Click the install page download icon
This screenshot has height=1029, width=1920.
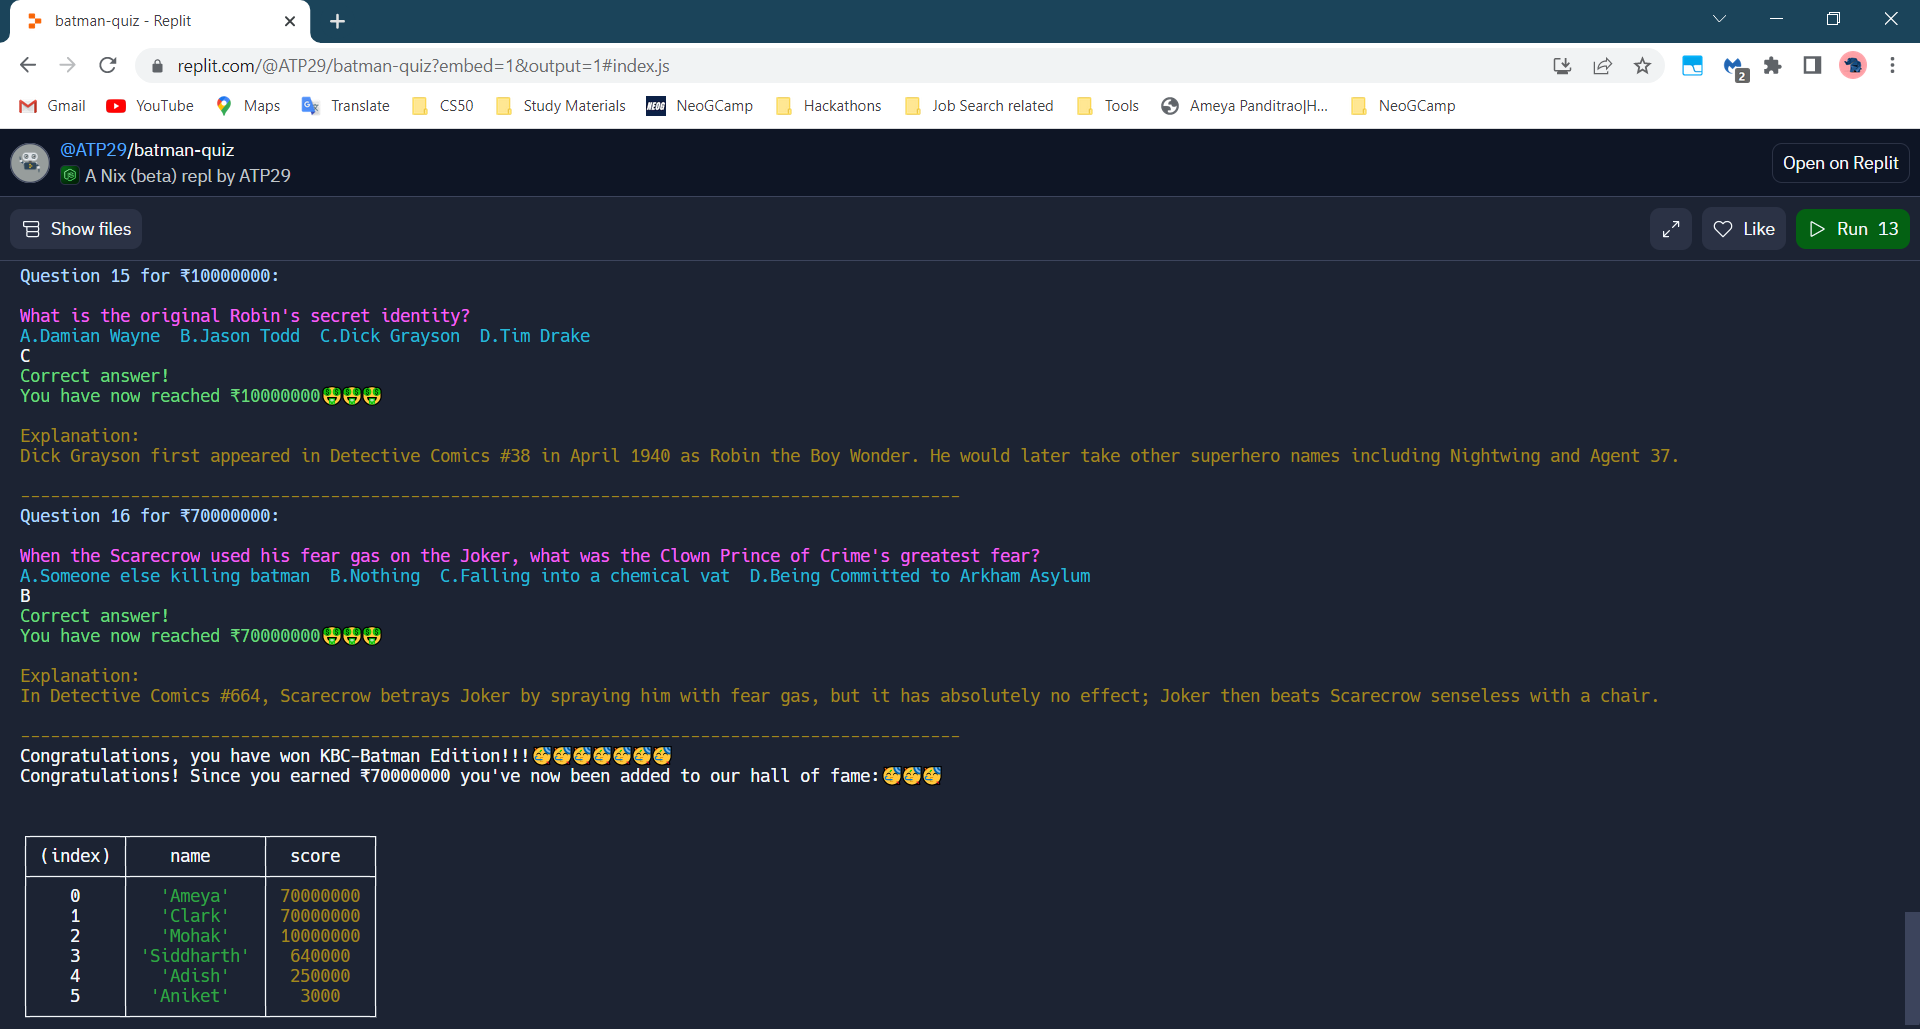pyautogui.click(x=1563, y=66)
